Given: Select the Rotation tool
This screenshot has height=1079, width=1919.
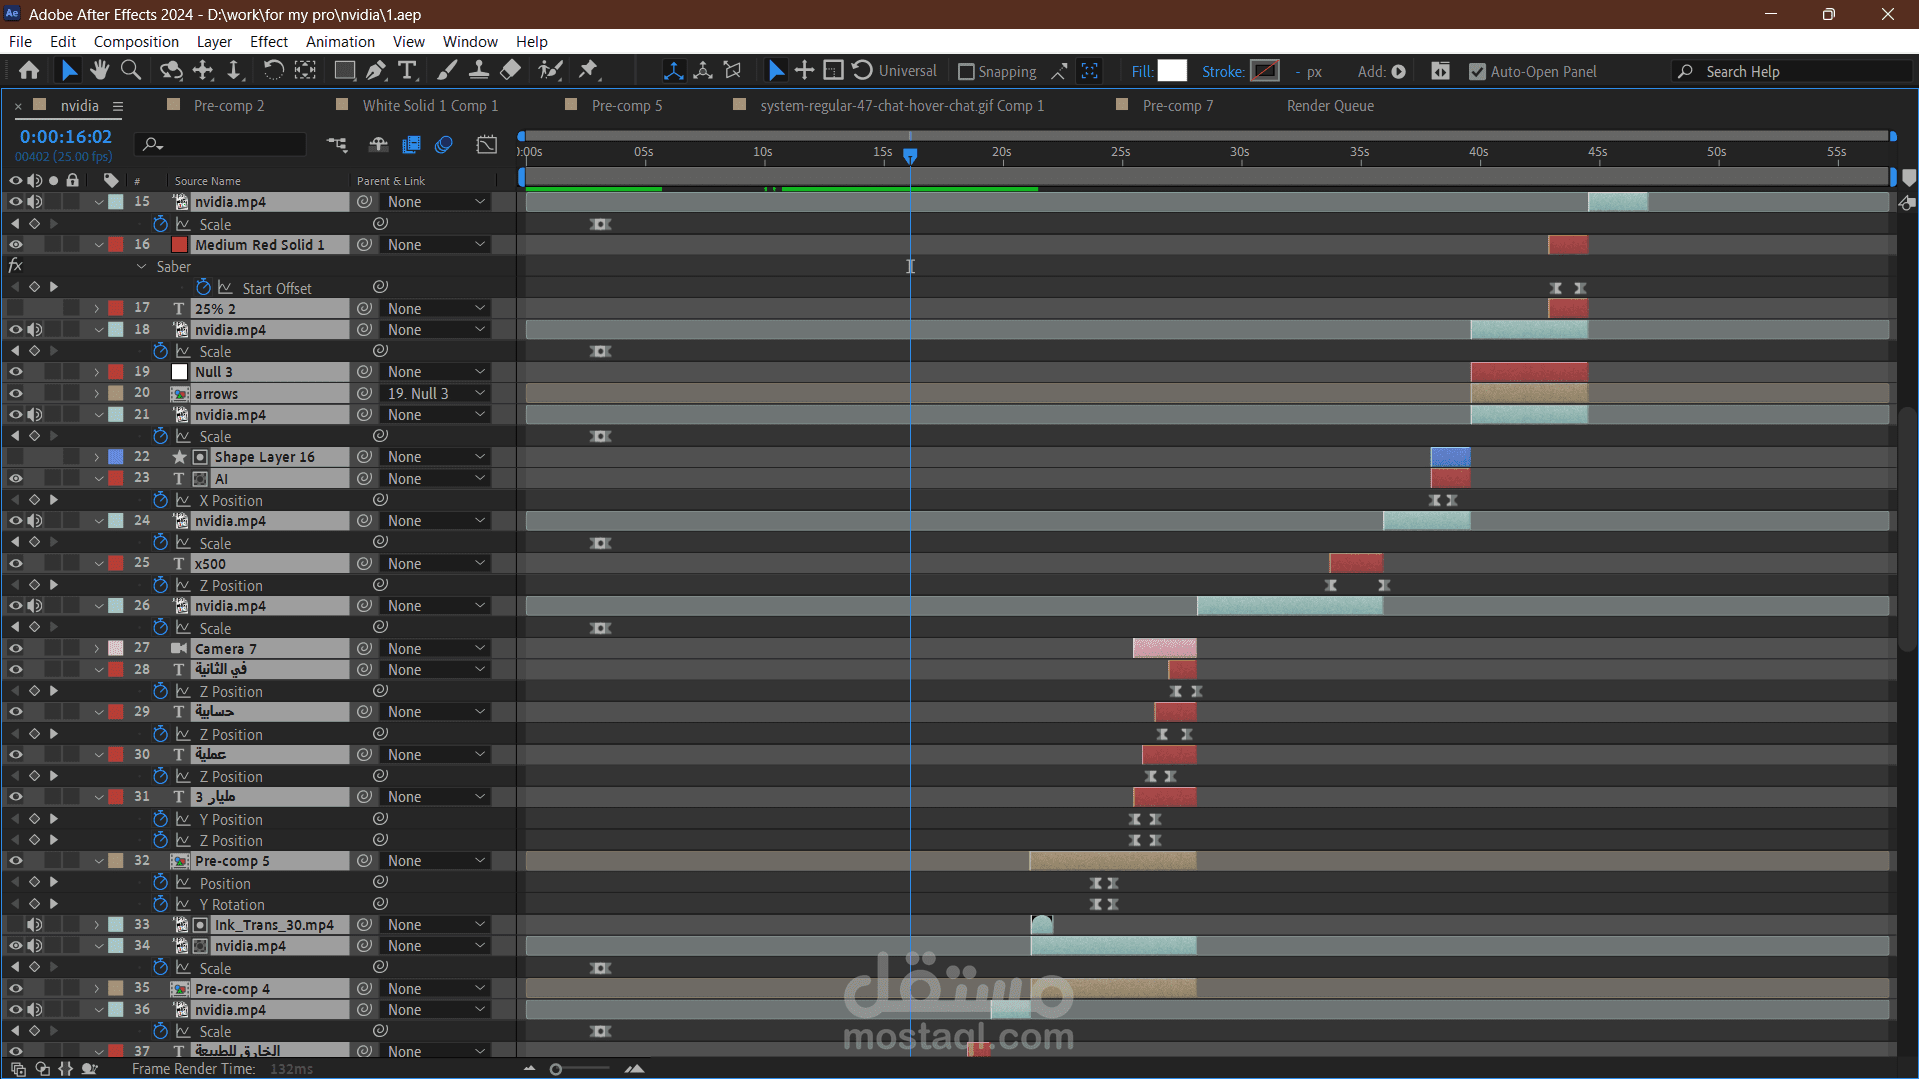Looking at the screenshot, I should [273, 71].
